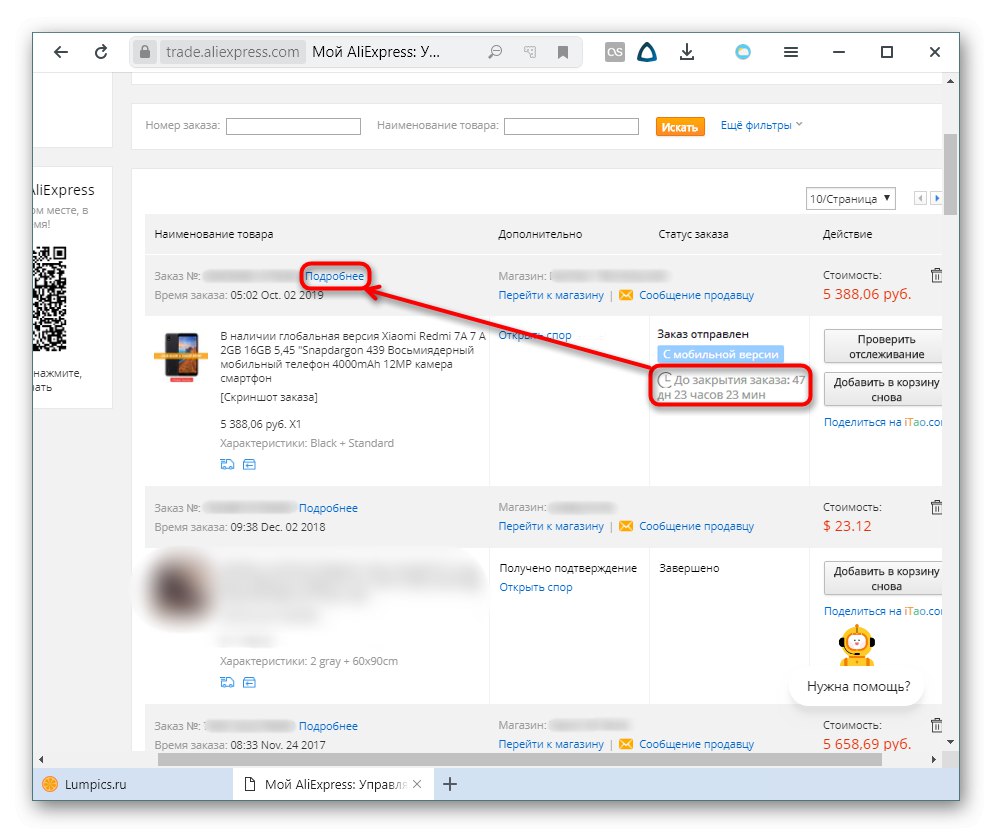Focus the Номер заказа input field
This screenshot has height=833, width=992.
point(294,126)
